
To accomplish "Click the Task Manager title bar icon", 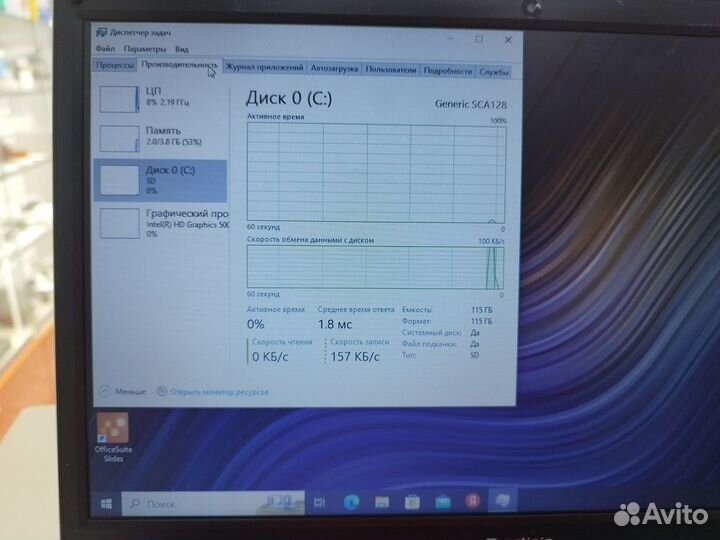I will pos(101,33).
